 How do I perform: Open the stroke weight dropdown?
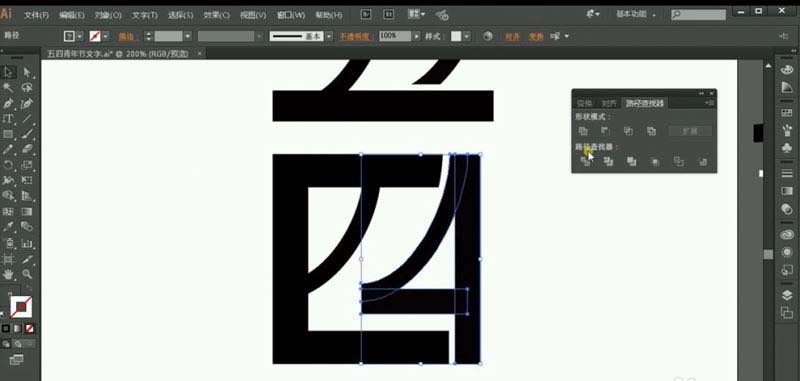188,36
